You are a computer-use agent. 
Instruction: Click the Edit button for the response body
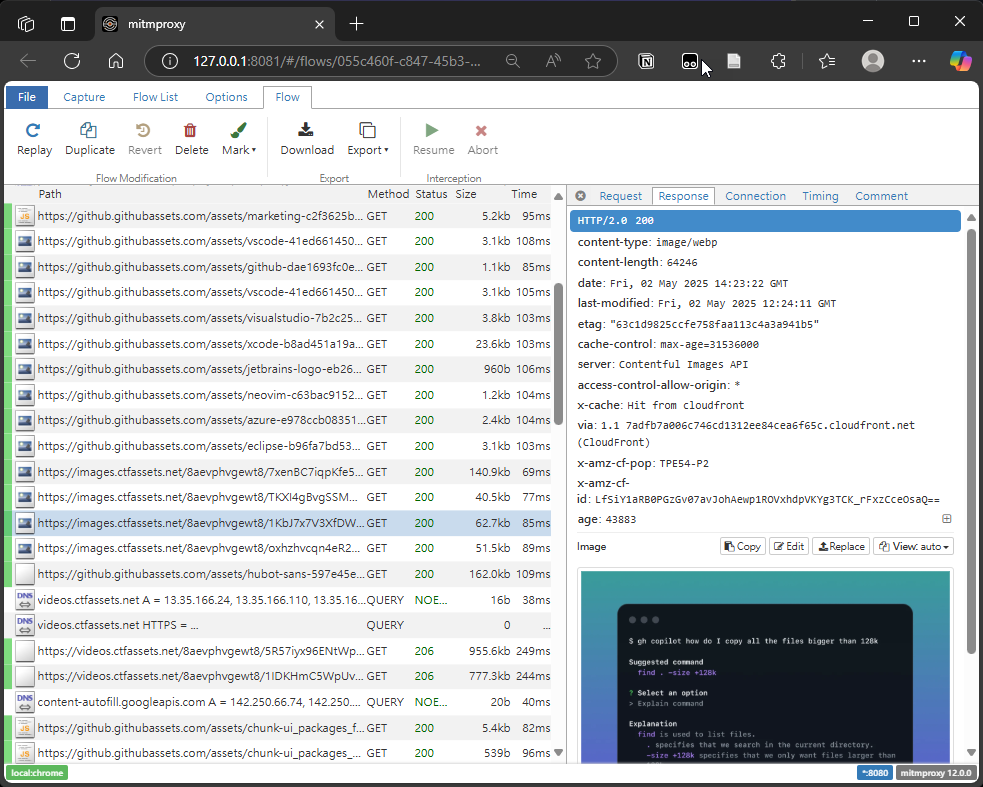click(789, 546)
